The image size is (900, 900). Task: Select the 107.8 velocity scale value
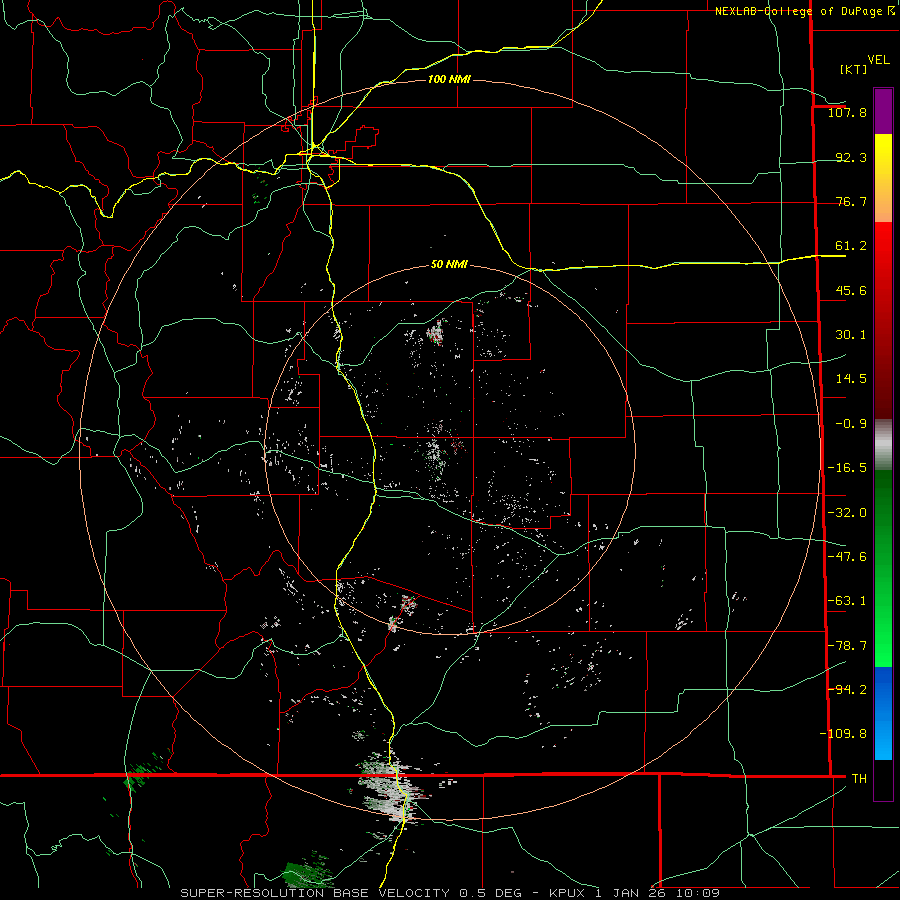(847, 112)
